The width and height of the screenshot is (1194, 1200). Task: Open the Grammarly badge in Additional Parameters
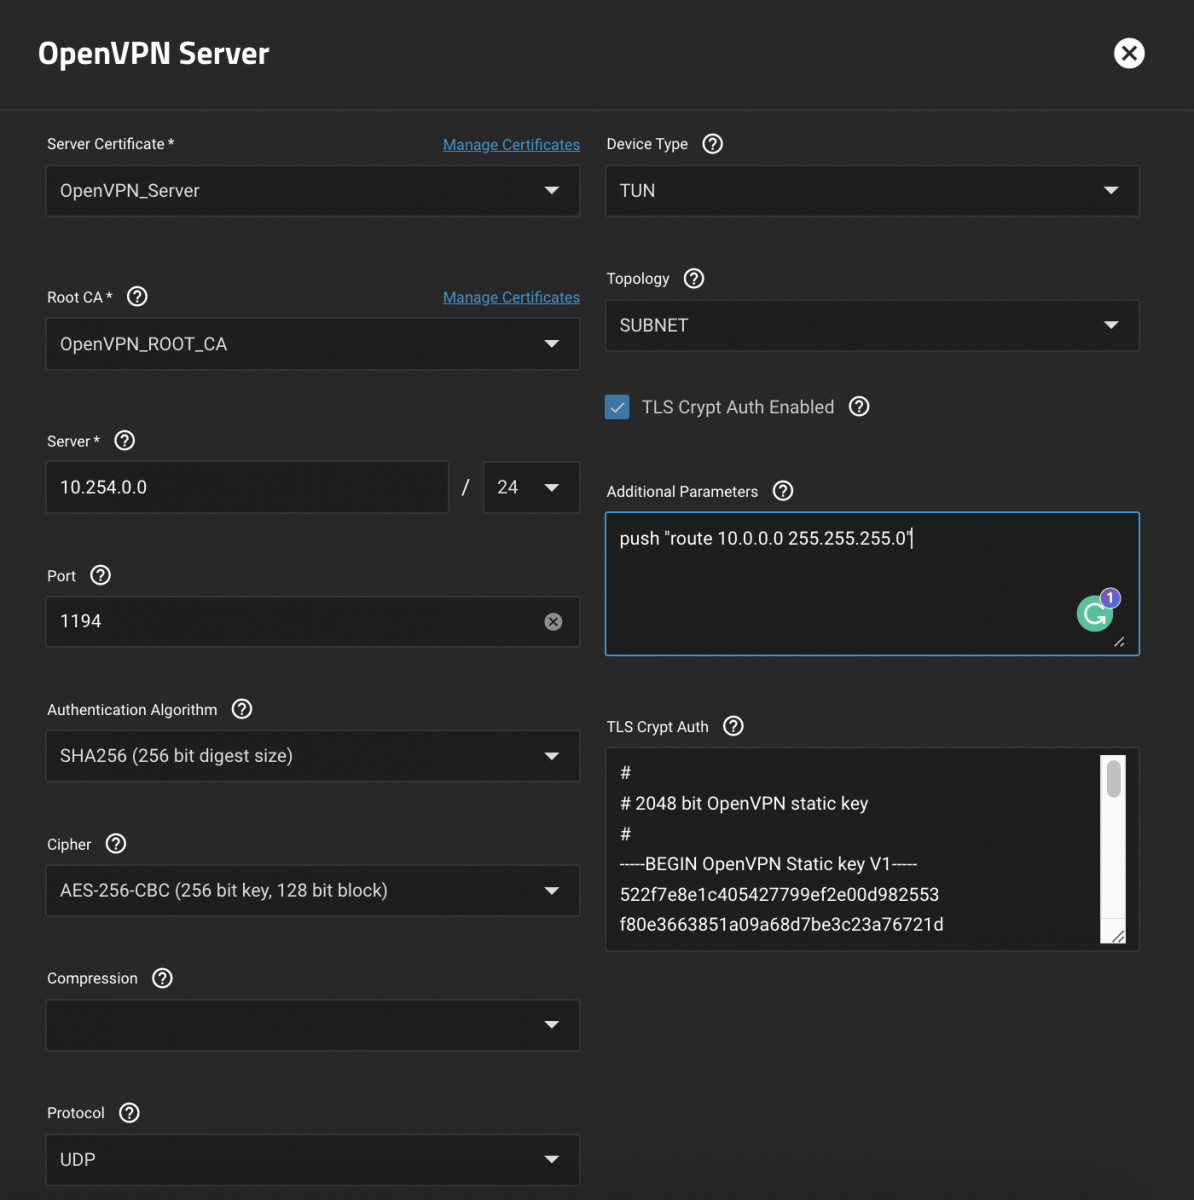(x=1096, y=612)
